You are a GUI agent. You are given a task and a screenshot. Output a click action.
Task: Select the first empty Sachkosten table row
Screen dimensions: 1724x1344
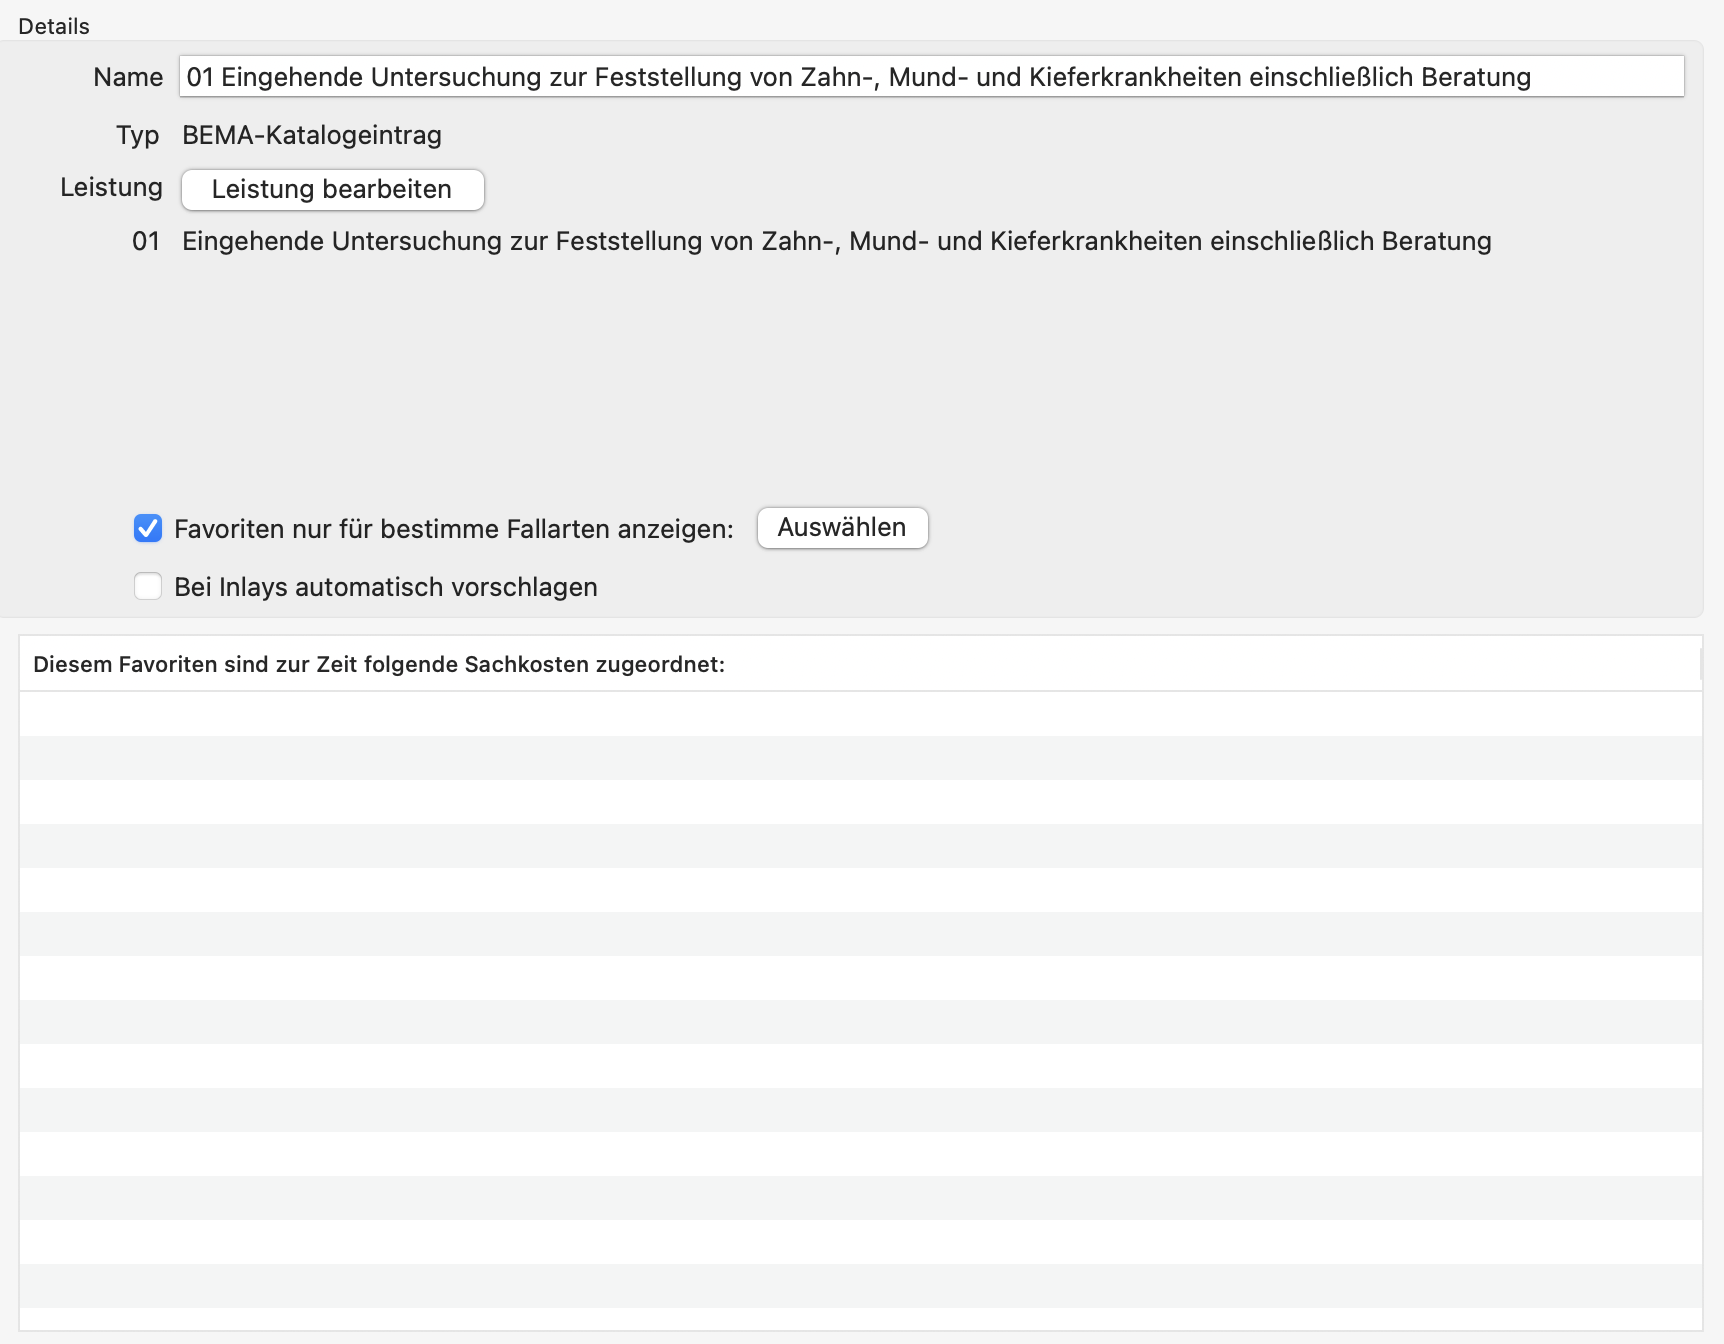coord(860,714)
